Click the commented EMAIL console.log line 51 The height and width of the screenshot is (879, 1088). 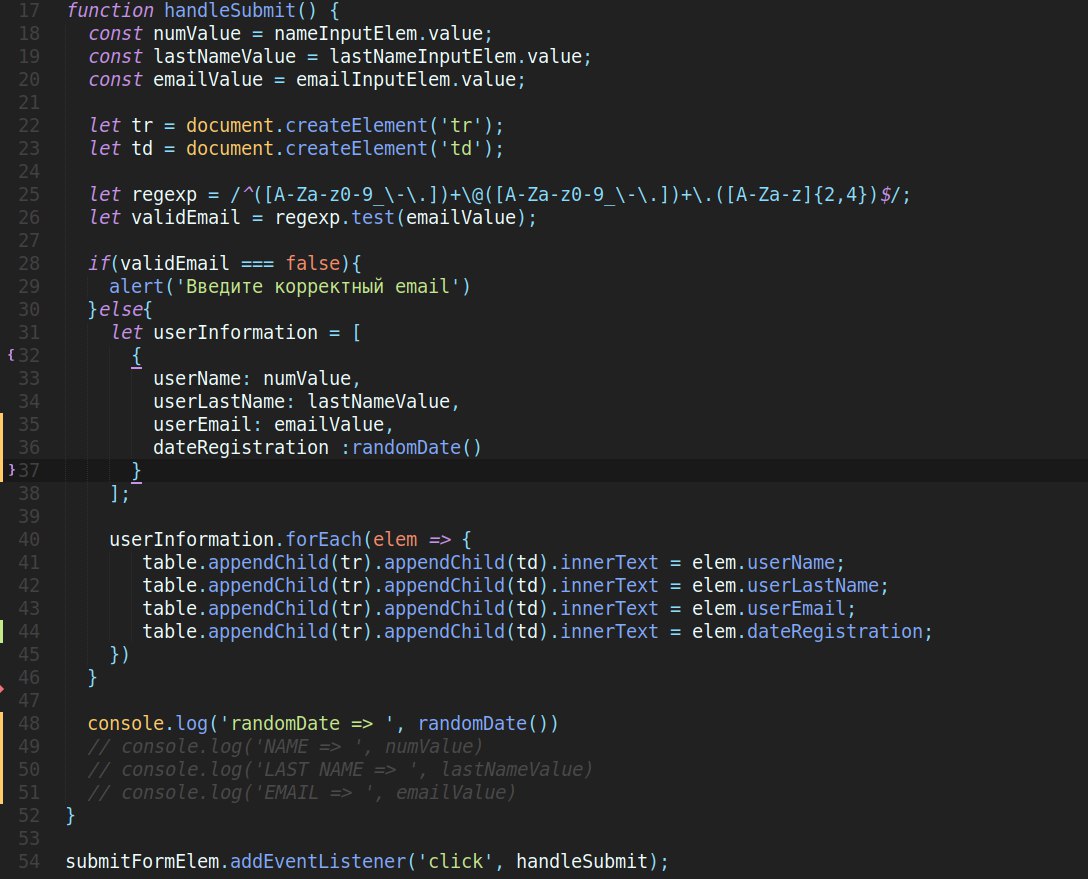point(302,792)
